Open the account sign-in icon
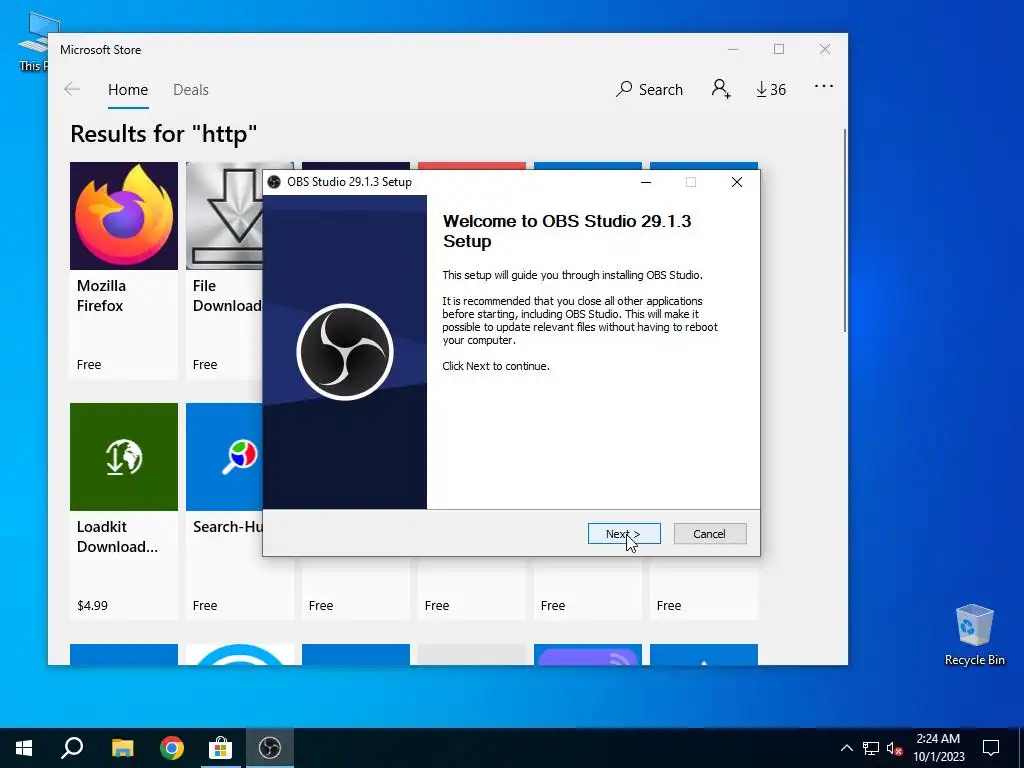 coord(721,89)
